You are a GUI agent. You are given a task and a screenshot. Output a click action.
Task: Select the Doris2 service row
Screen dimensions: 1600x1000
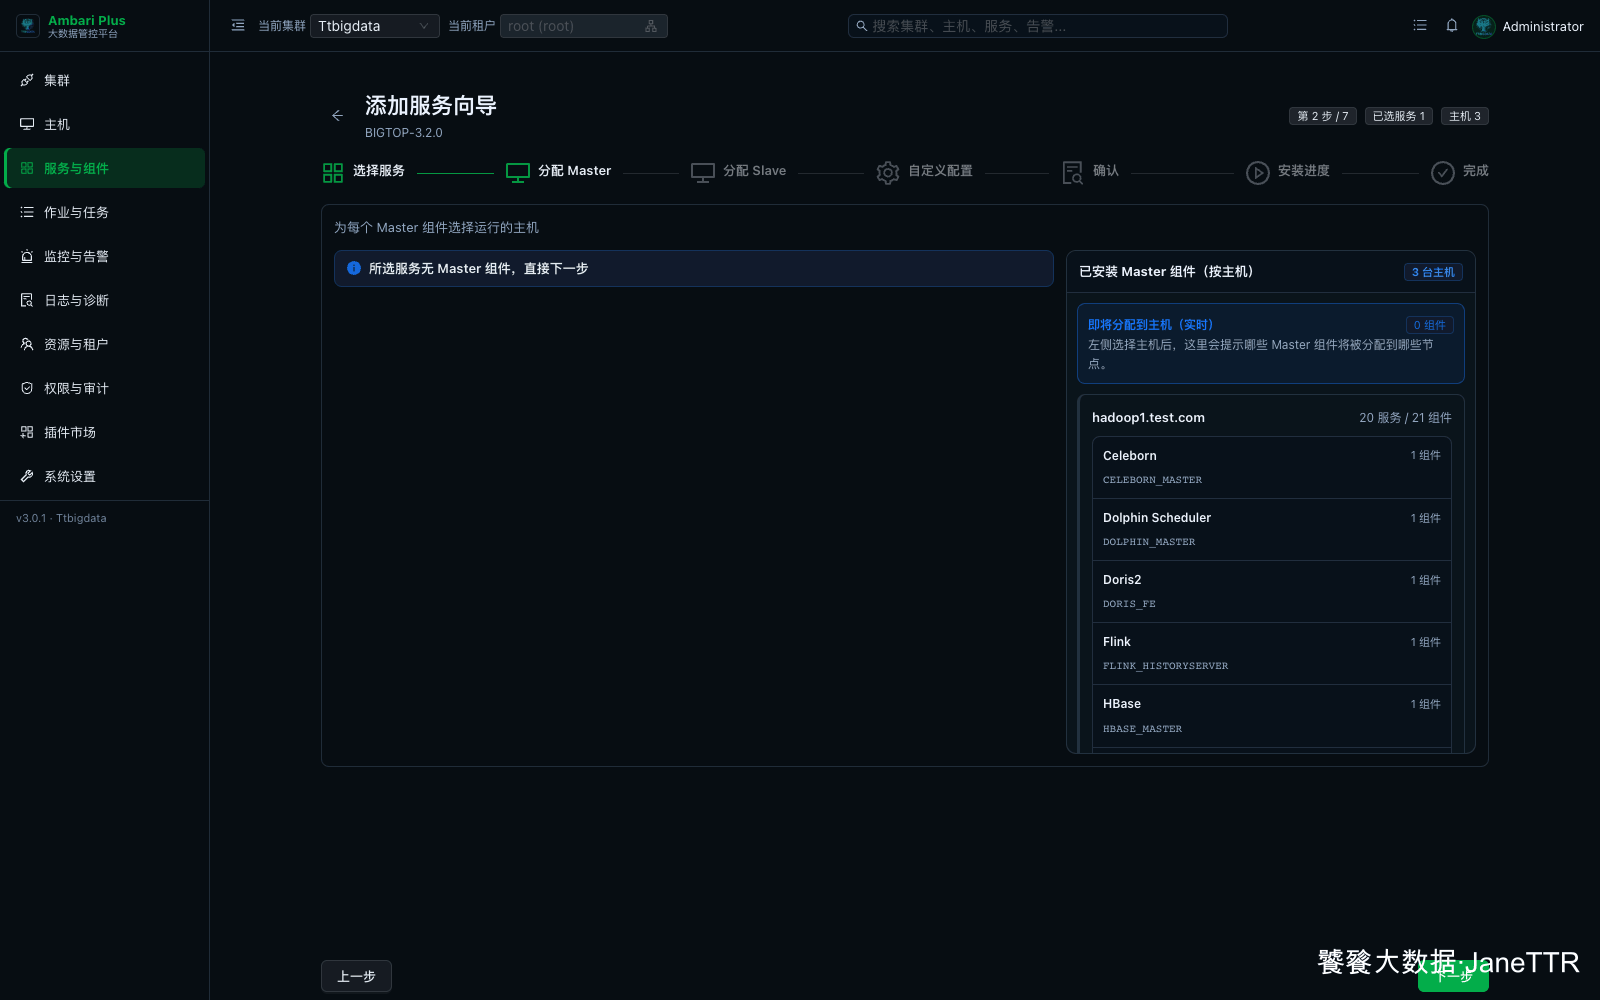tap(1271, 591)
